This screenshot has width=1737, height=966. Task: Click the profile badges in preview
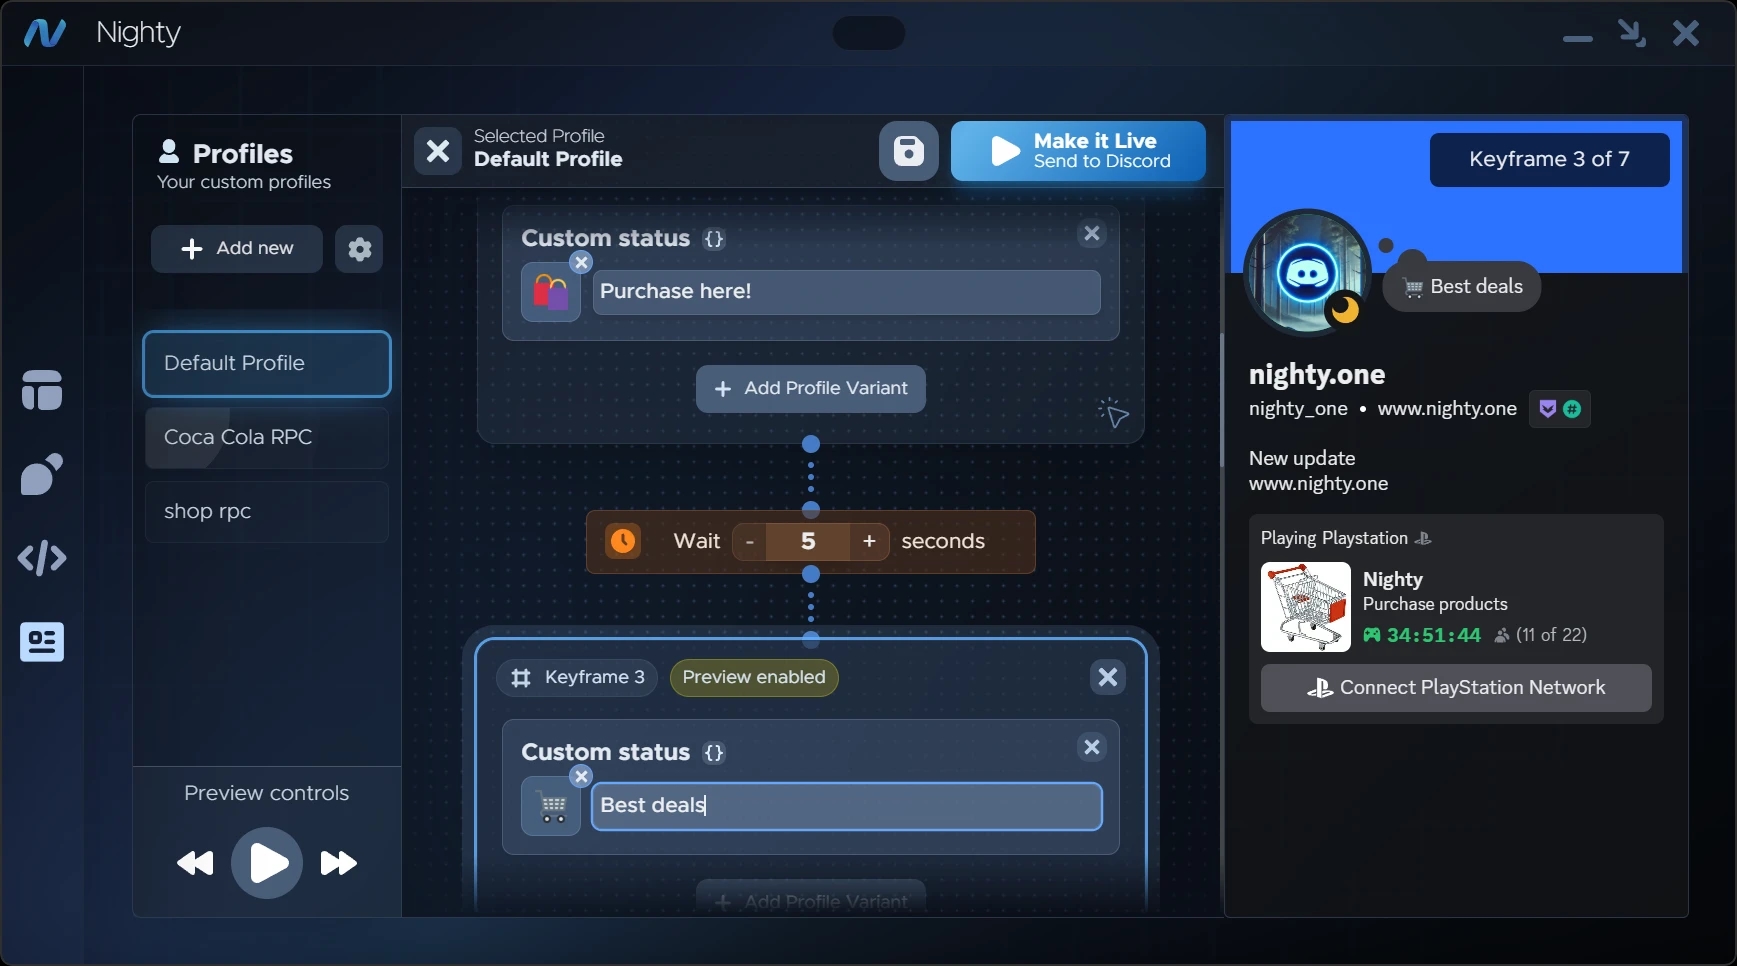pos(1560,409)
